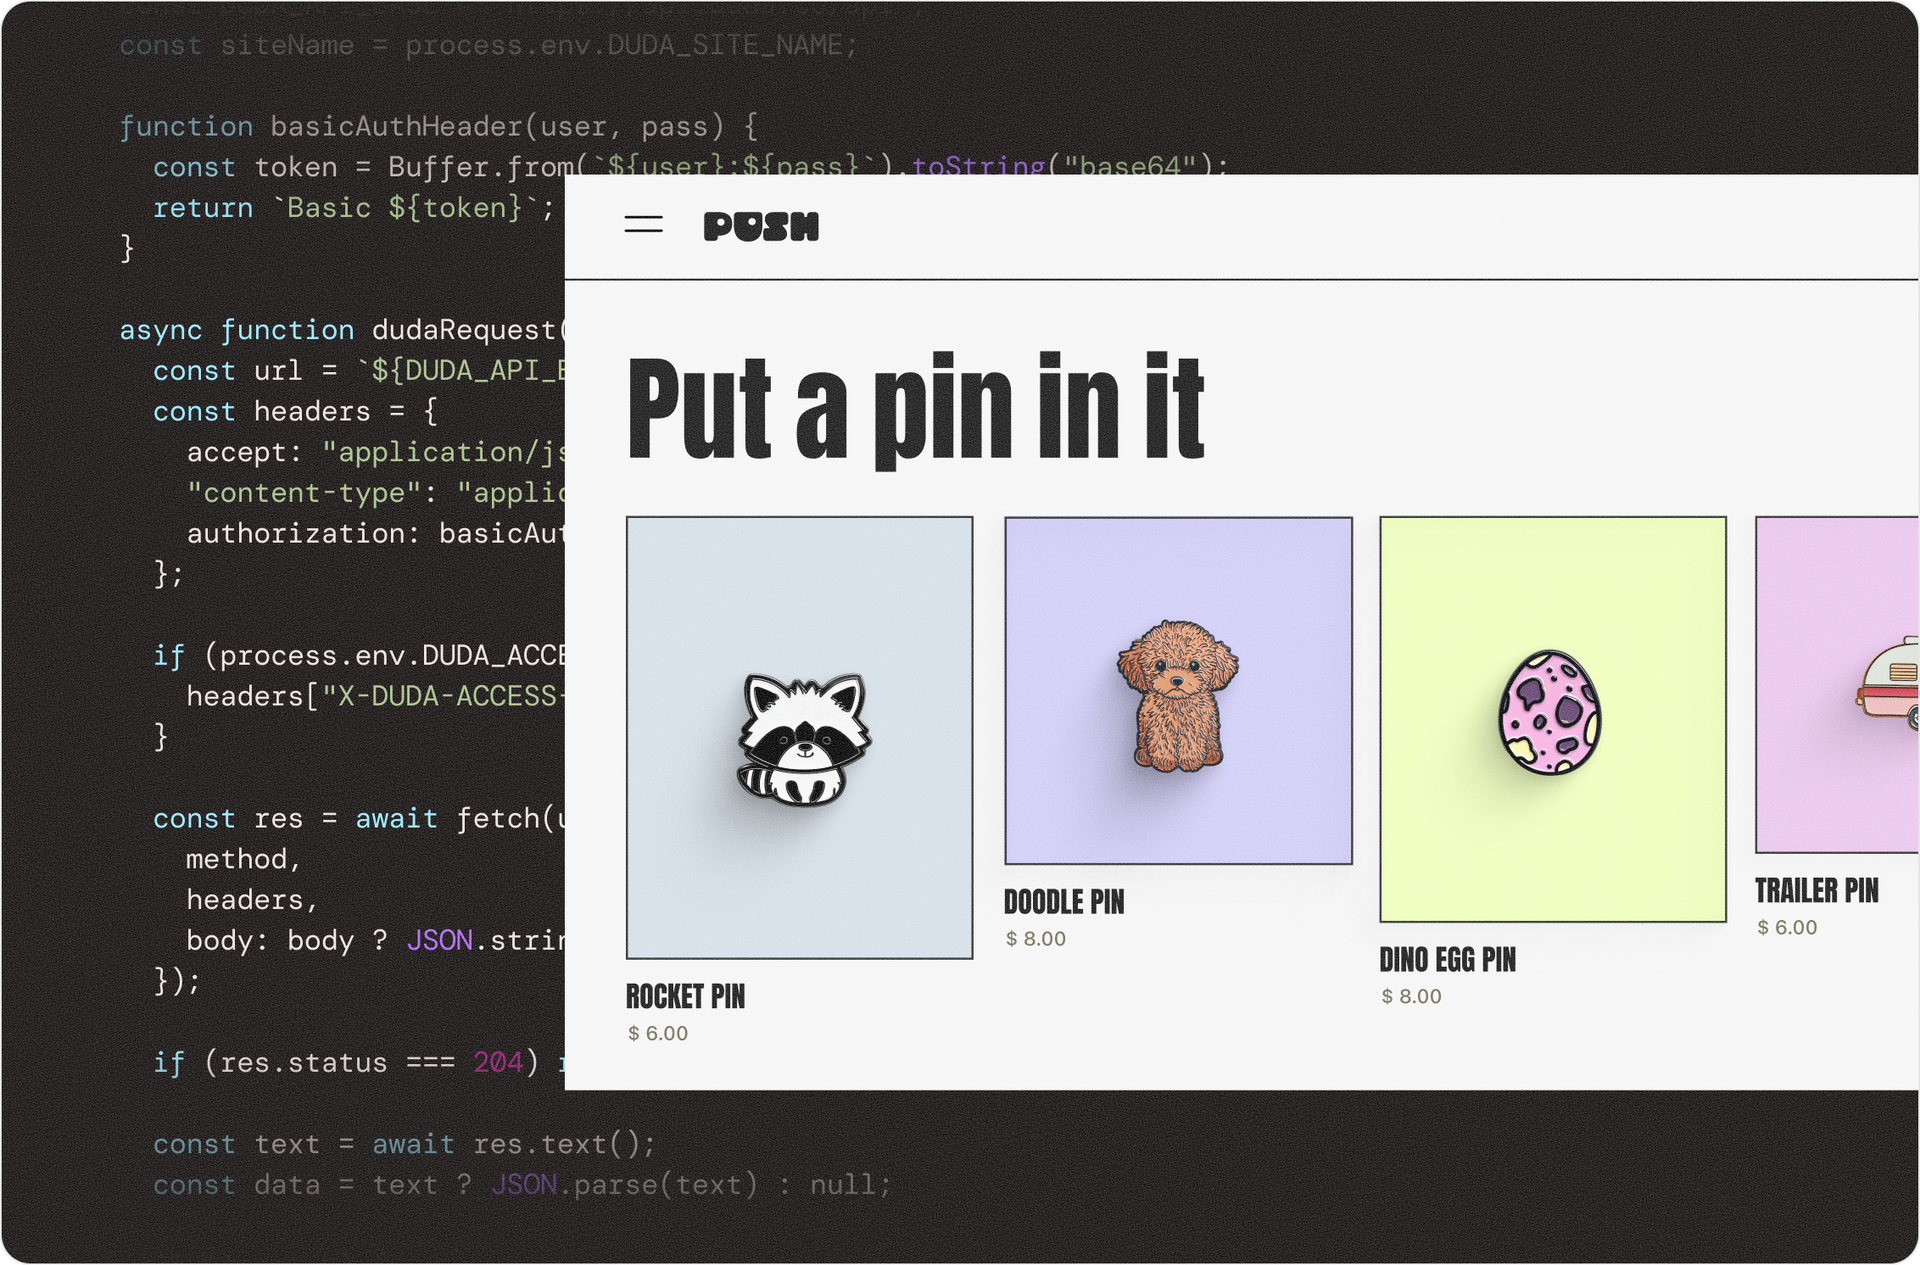Click the Trailer Pin $6.00 price
Viewport: 1920px width, 1265px height.
pyautogui.click(x=1787, y=927)
